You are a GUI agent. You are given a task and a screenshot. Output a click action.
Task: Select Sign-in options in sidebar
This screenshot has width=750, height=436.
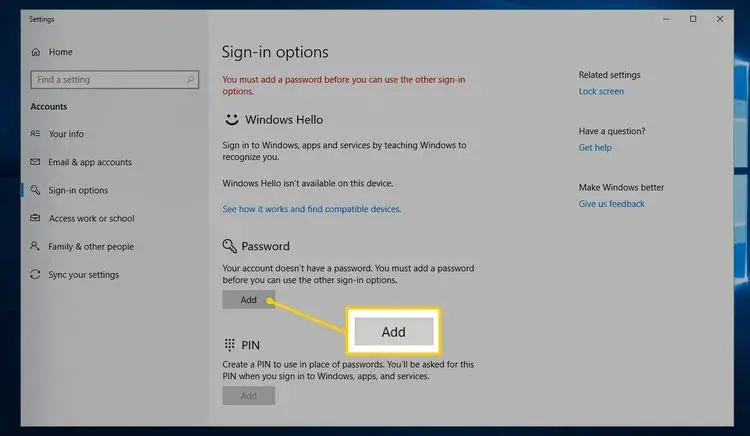(x=78, y=190)
